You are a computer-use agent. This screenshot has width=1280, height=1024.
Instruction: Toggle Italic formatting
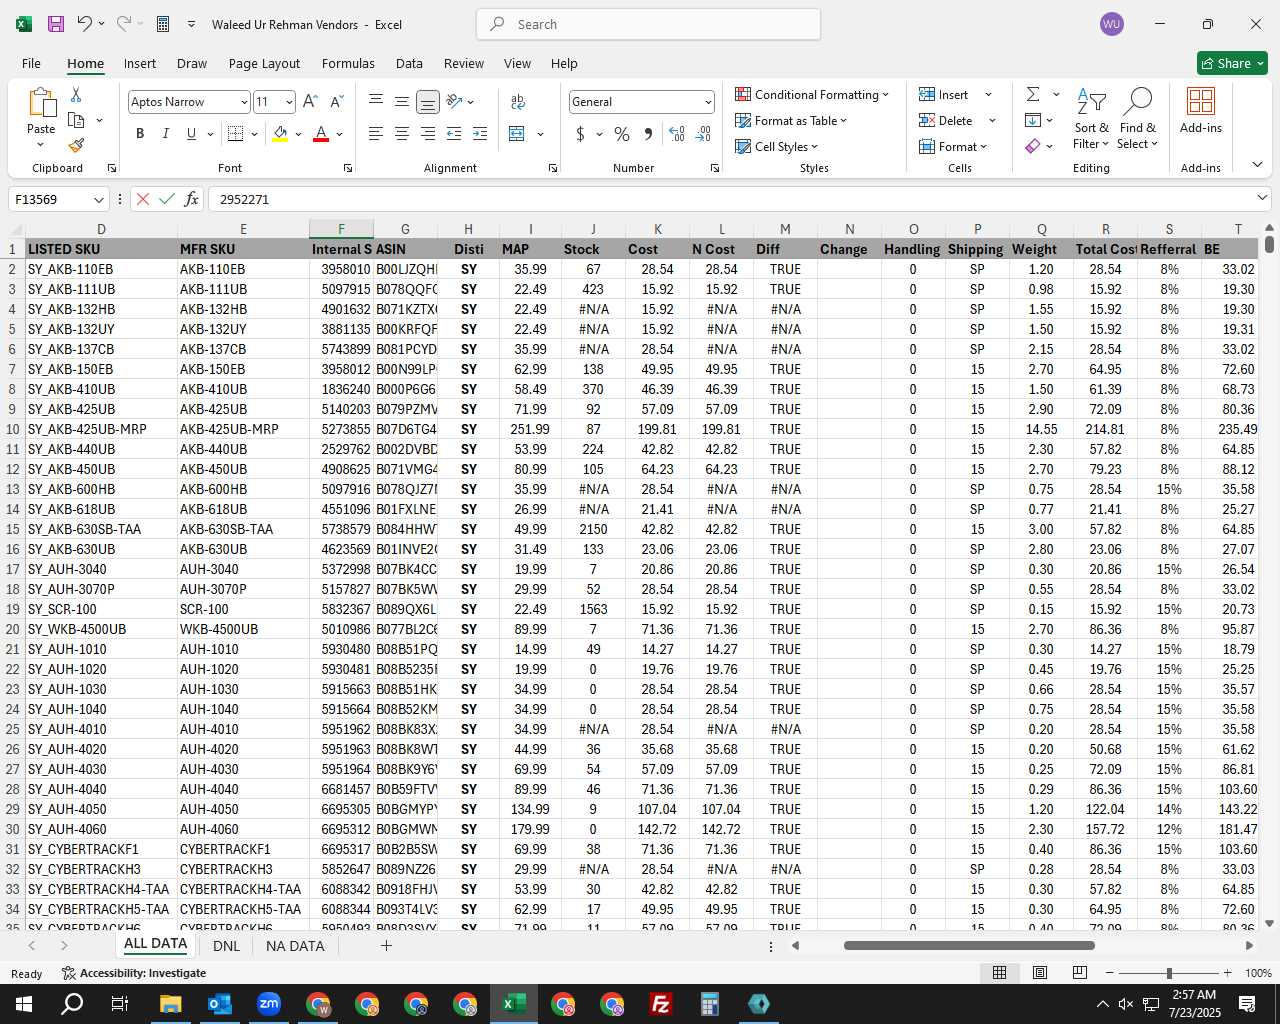(166, 134)
